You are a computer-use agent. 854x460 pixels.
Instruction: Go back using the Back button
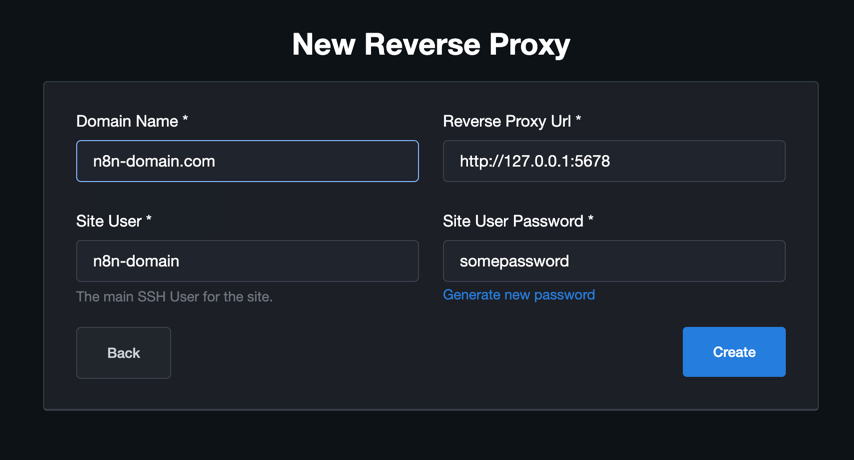tap(124, 353)
